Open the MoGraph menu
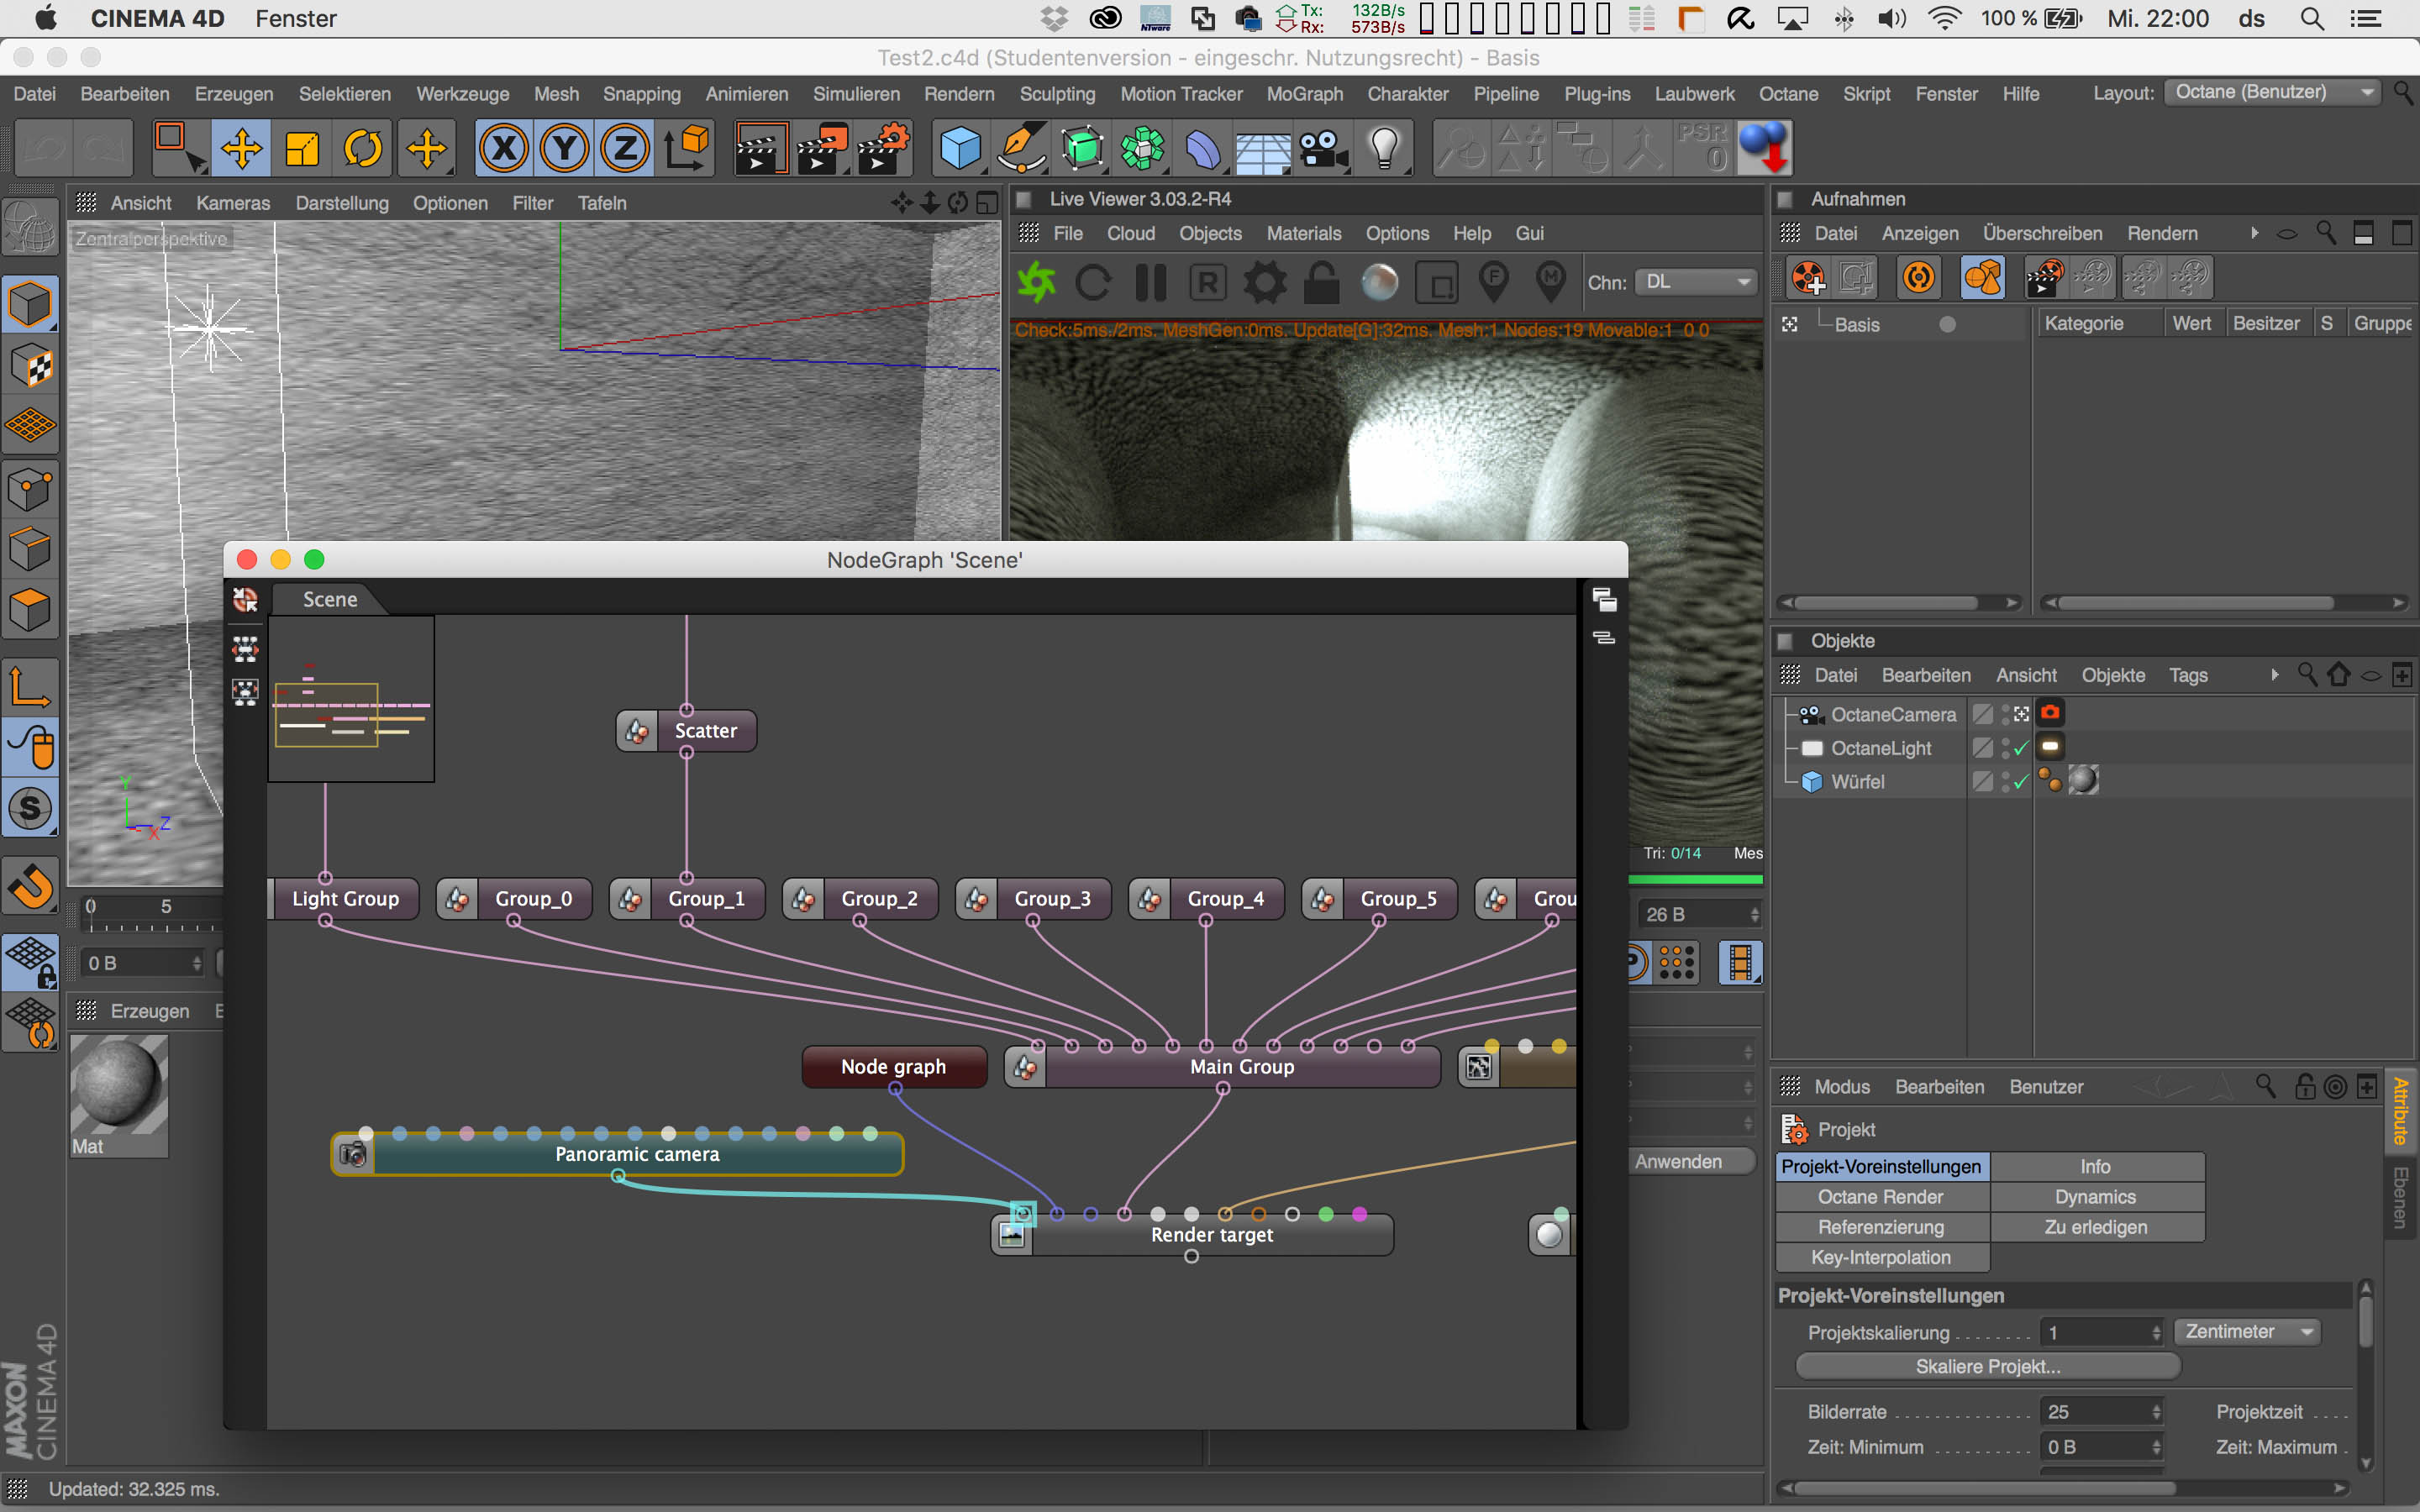This screenshot has height=1512, width=2420. click(1304, 94)
